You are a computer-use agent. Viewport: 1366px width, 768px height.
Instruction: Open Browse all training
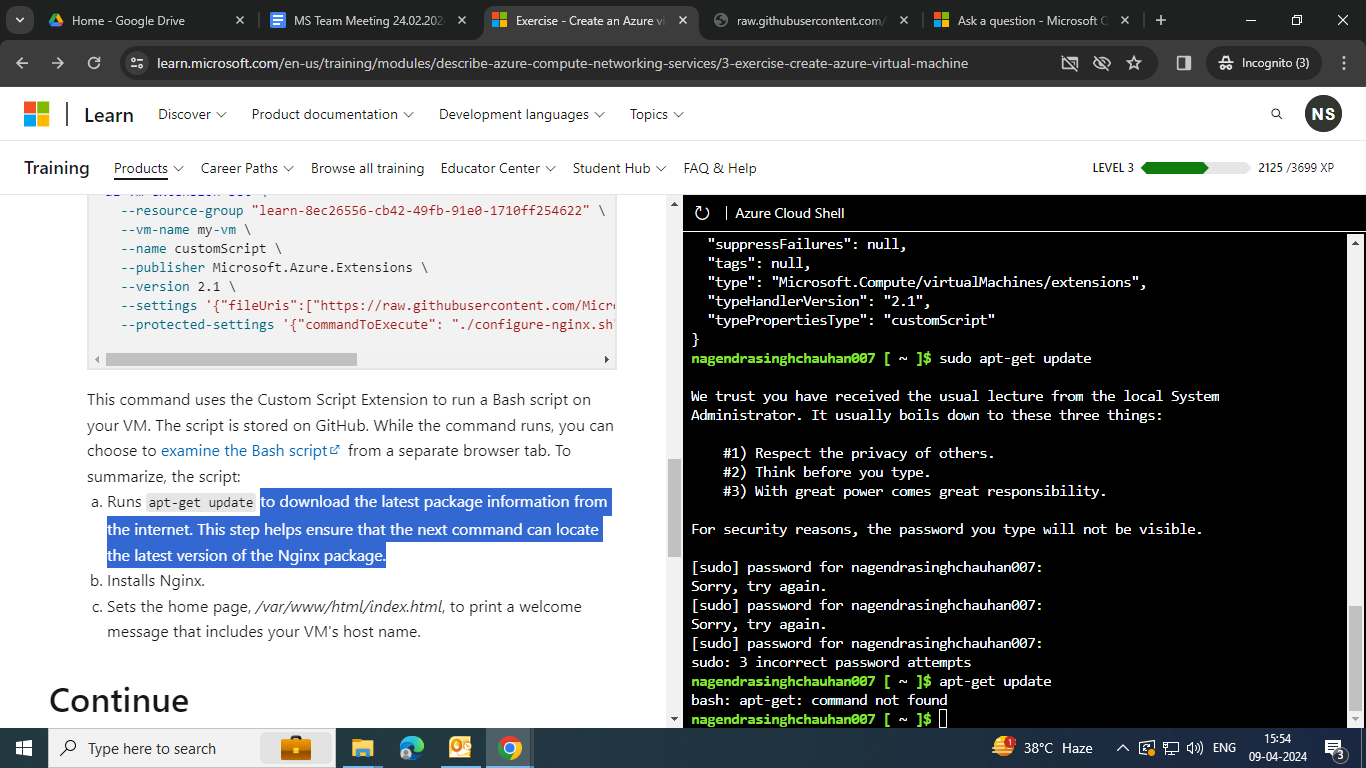click(367, 168)
